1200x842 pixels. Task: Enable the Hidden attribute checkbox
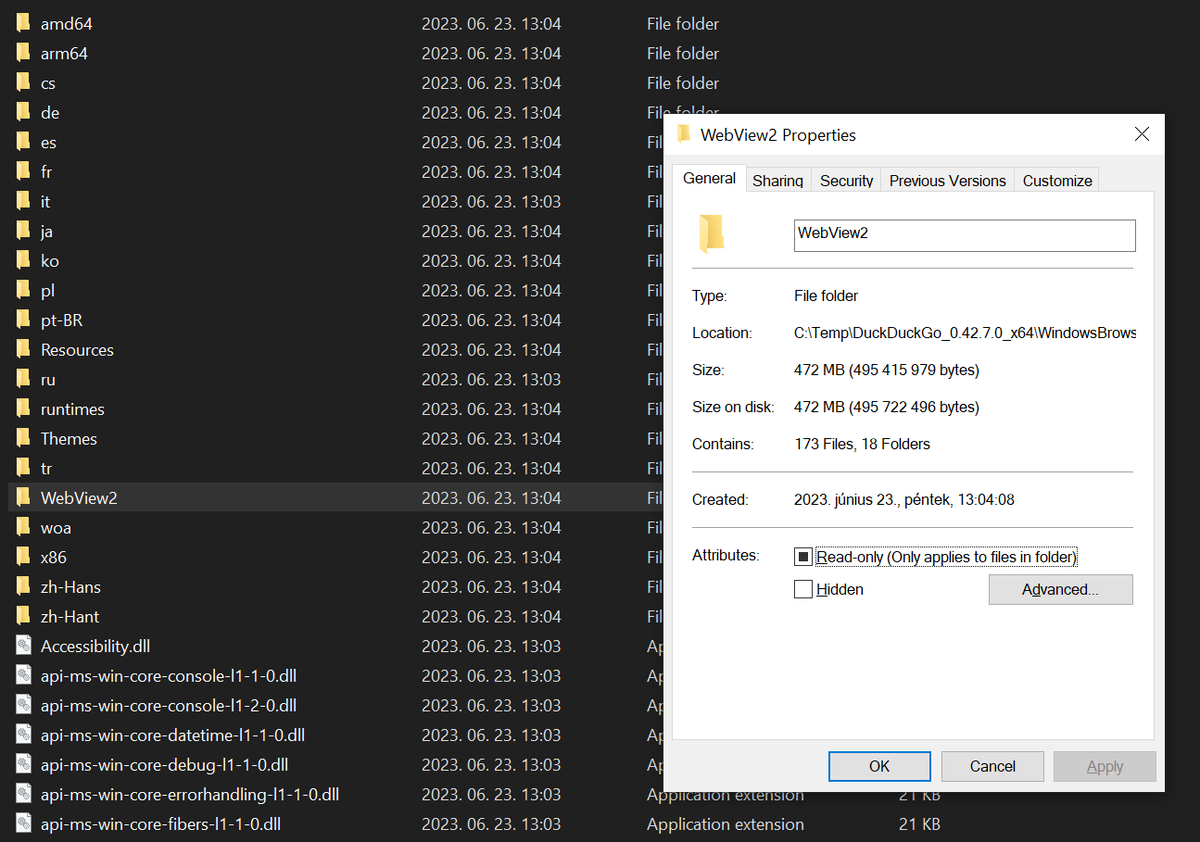803,589
